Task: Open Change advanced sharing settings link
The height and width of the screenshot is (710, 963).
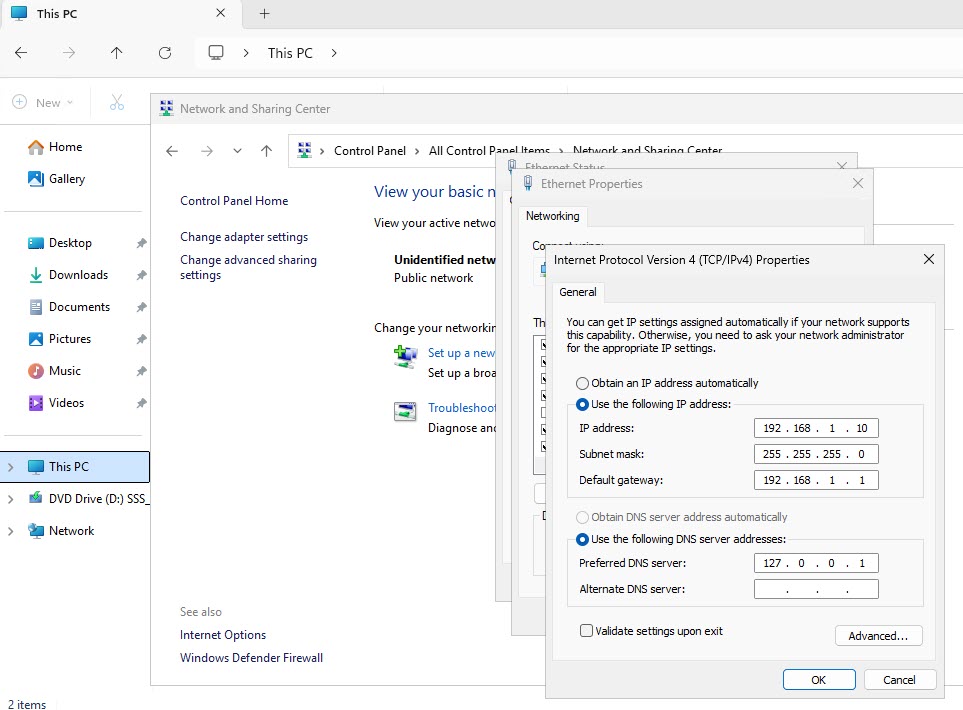Action: (248, 267)
